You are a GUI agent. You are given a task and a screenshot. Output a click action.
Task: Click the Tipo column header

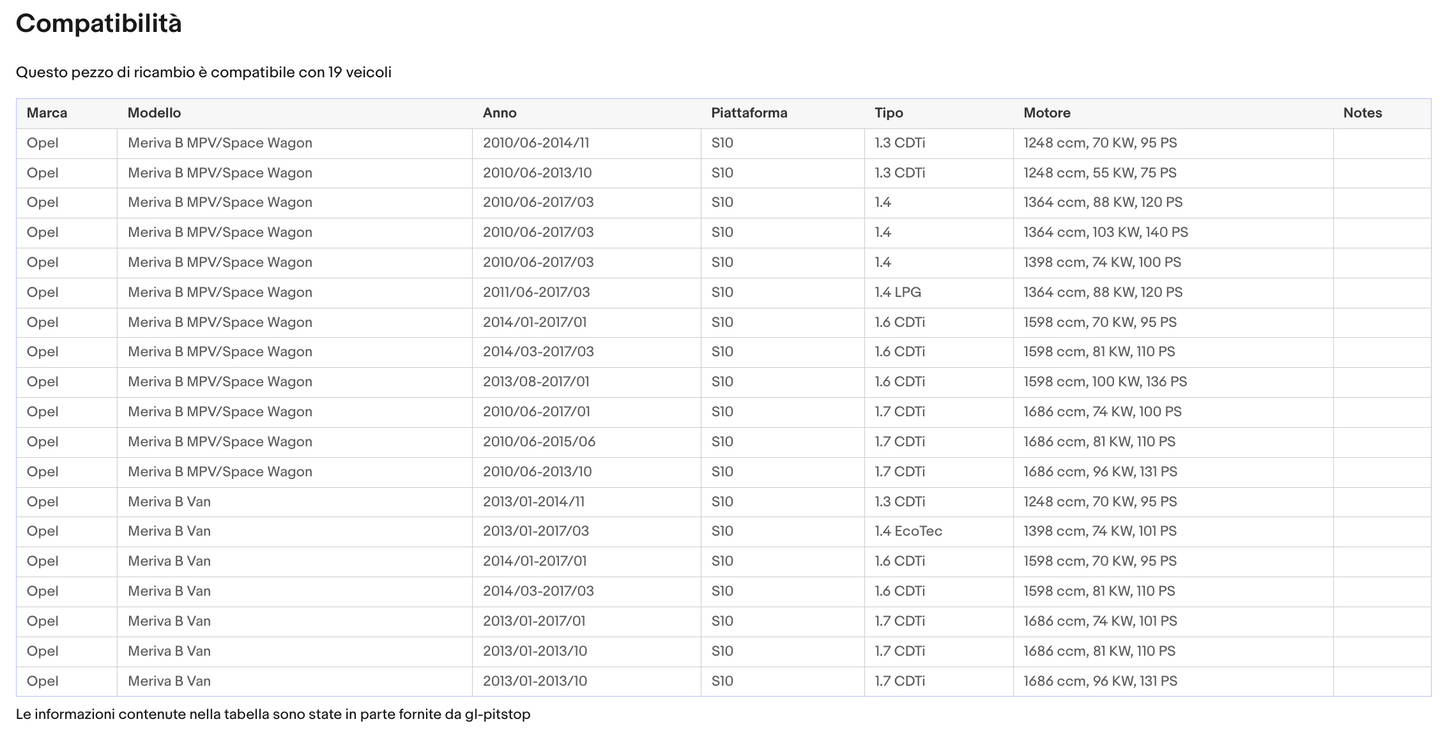[x=888, y=113]
